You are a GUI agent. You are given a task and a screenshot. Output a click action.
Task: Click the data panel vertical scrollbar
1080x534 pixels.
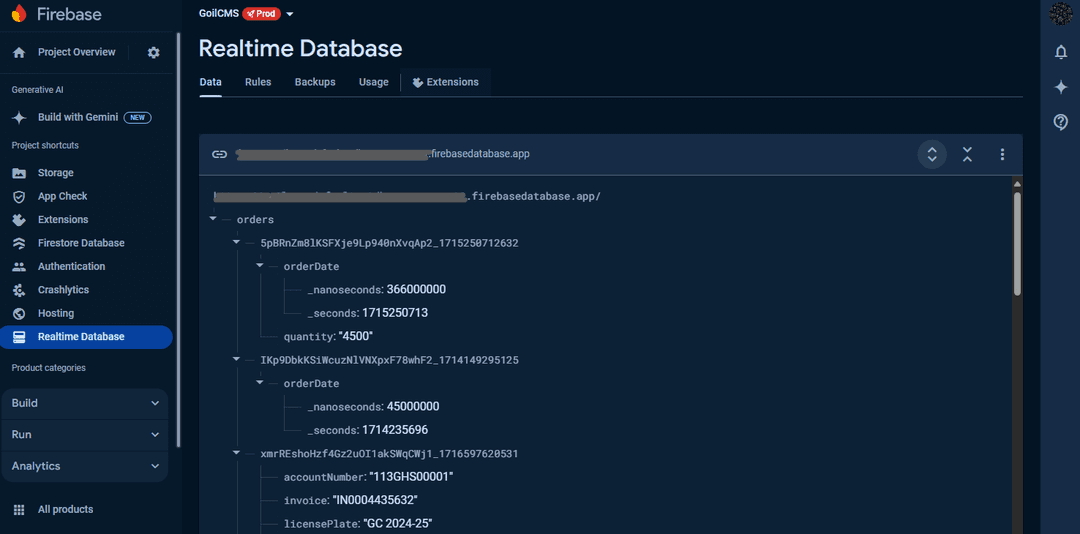click(x=1017, y=244)
